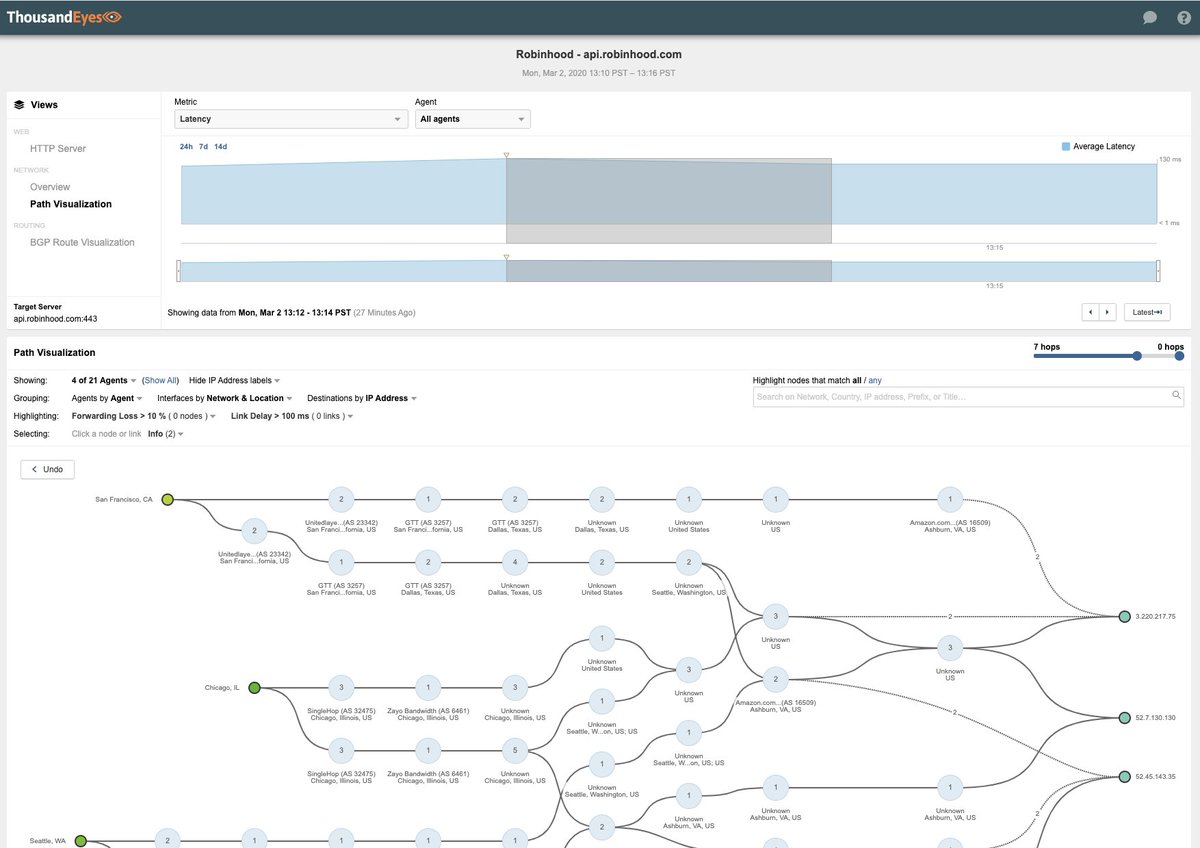The width and height of the screenshot is (1200, 848).
Task: Open Agents by Agent grouping dropdown
Action: 108,398
